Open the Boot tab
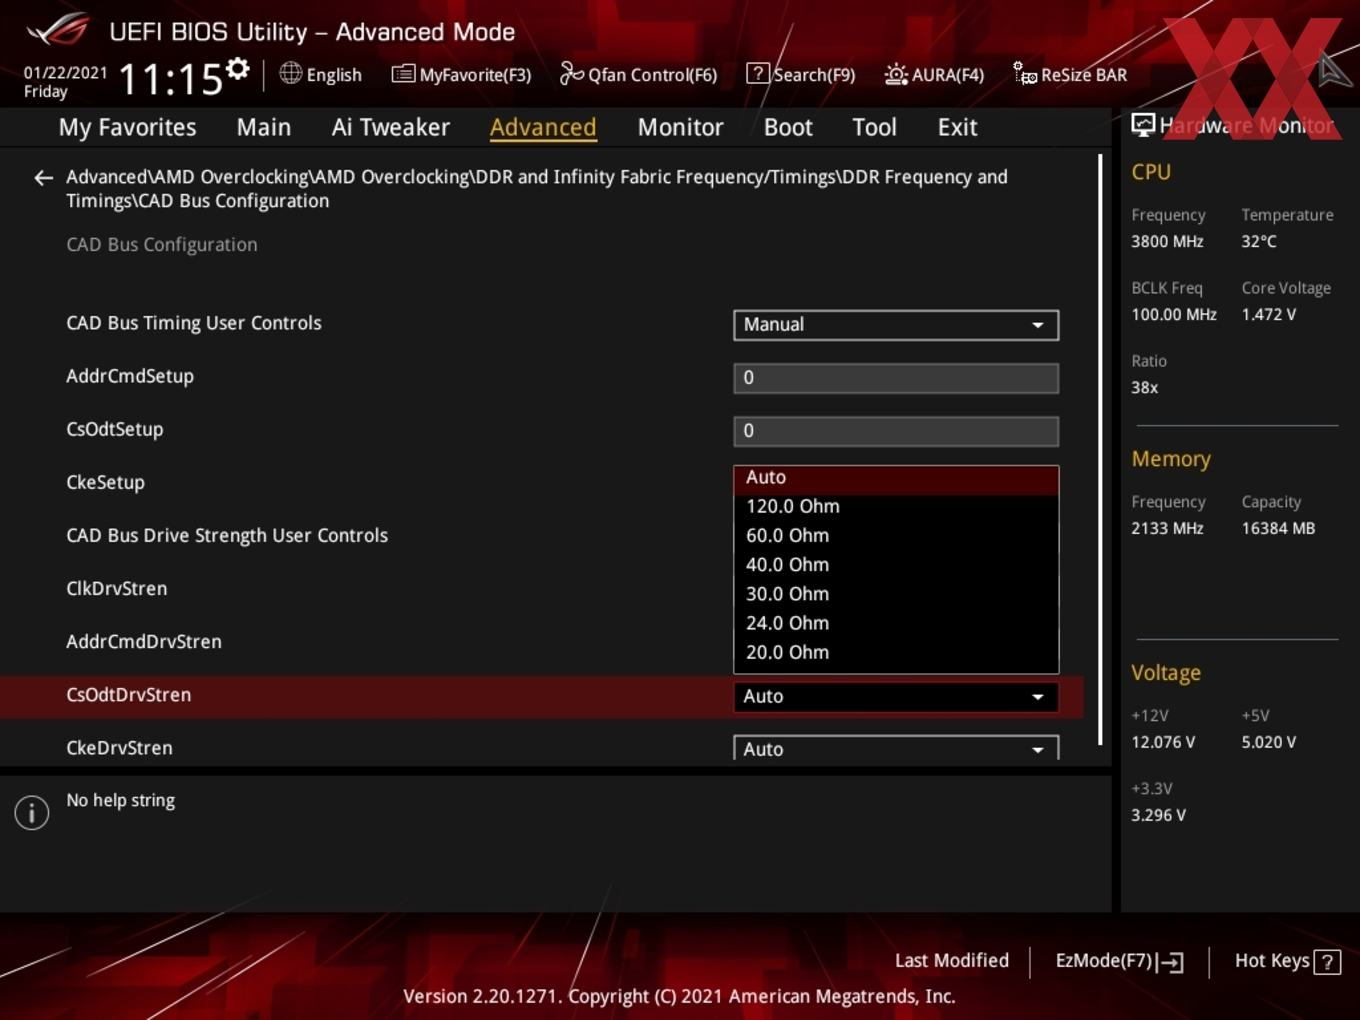 click(x=788, y=127)
